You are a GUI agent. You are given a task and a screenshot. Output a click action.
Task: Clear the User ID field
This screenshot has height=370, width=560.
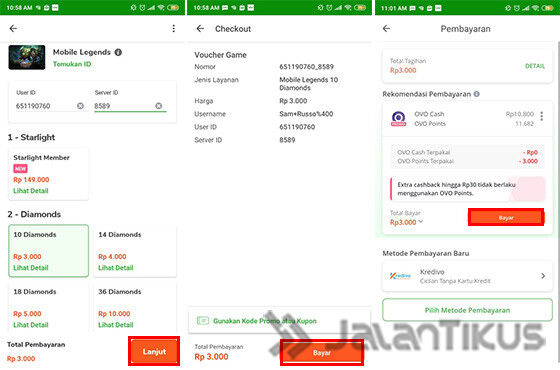[x=80, y=106]
